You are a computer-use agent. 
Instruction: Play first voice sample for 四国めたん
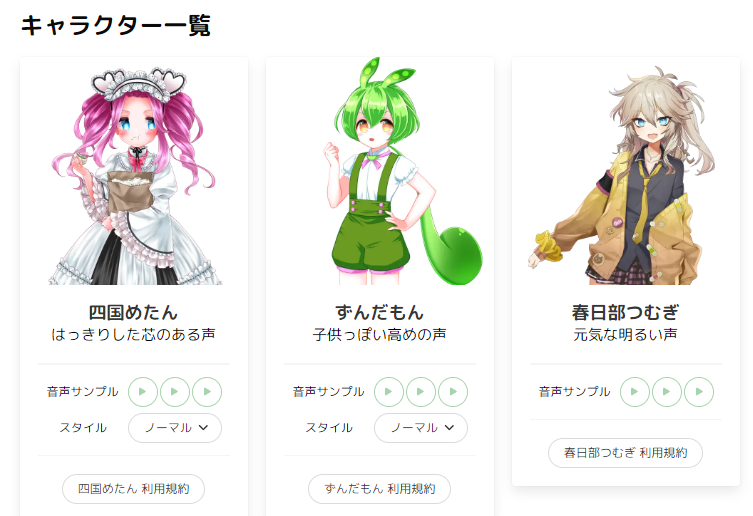pyautogui.click(x=143, y=392)
